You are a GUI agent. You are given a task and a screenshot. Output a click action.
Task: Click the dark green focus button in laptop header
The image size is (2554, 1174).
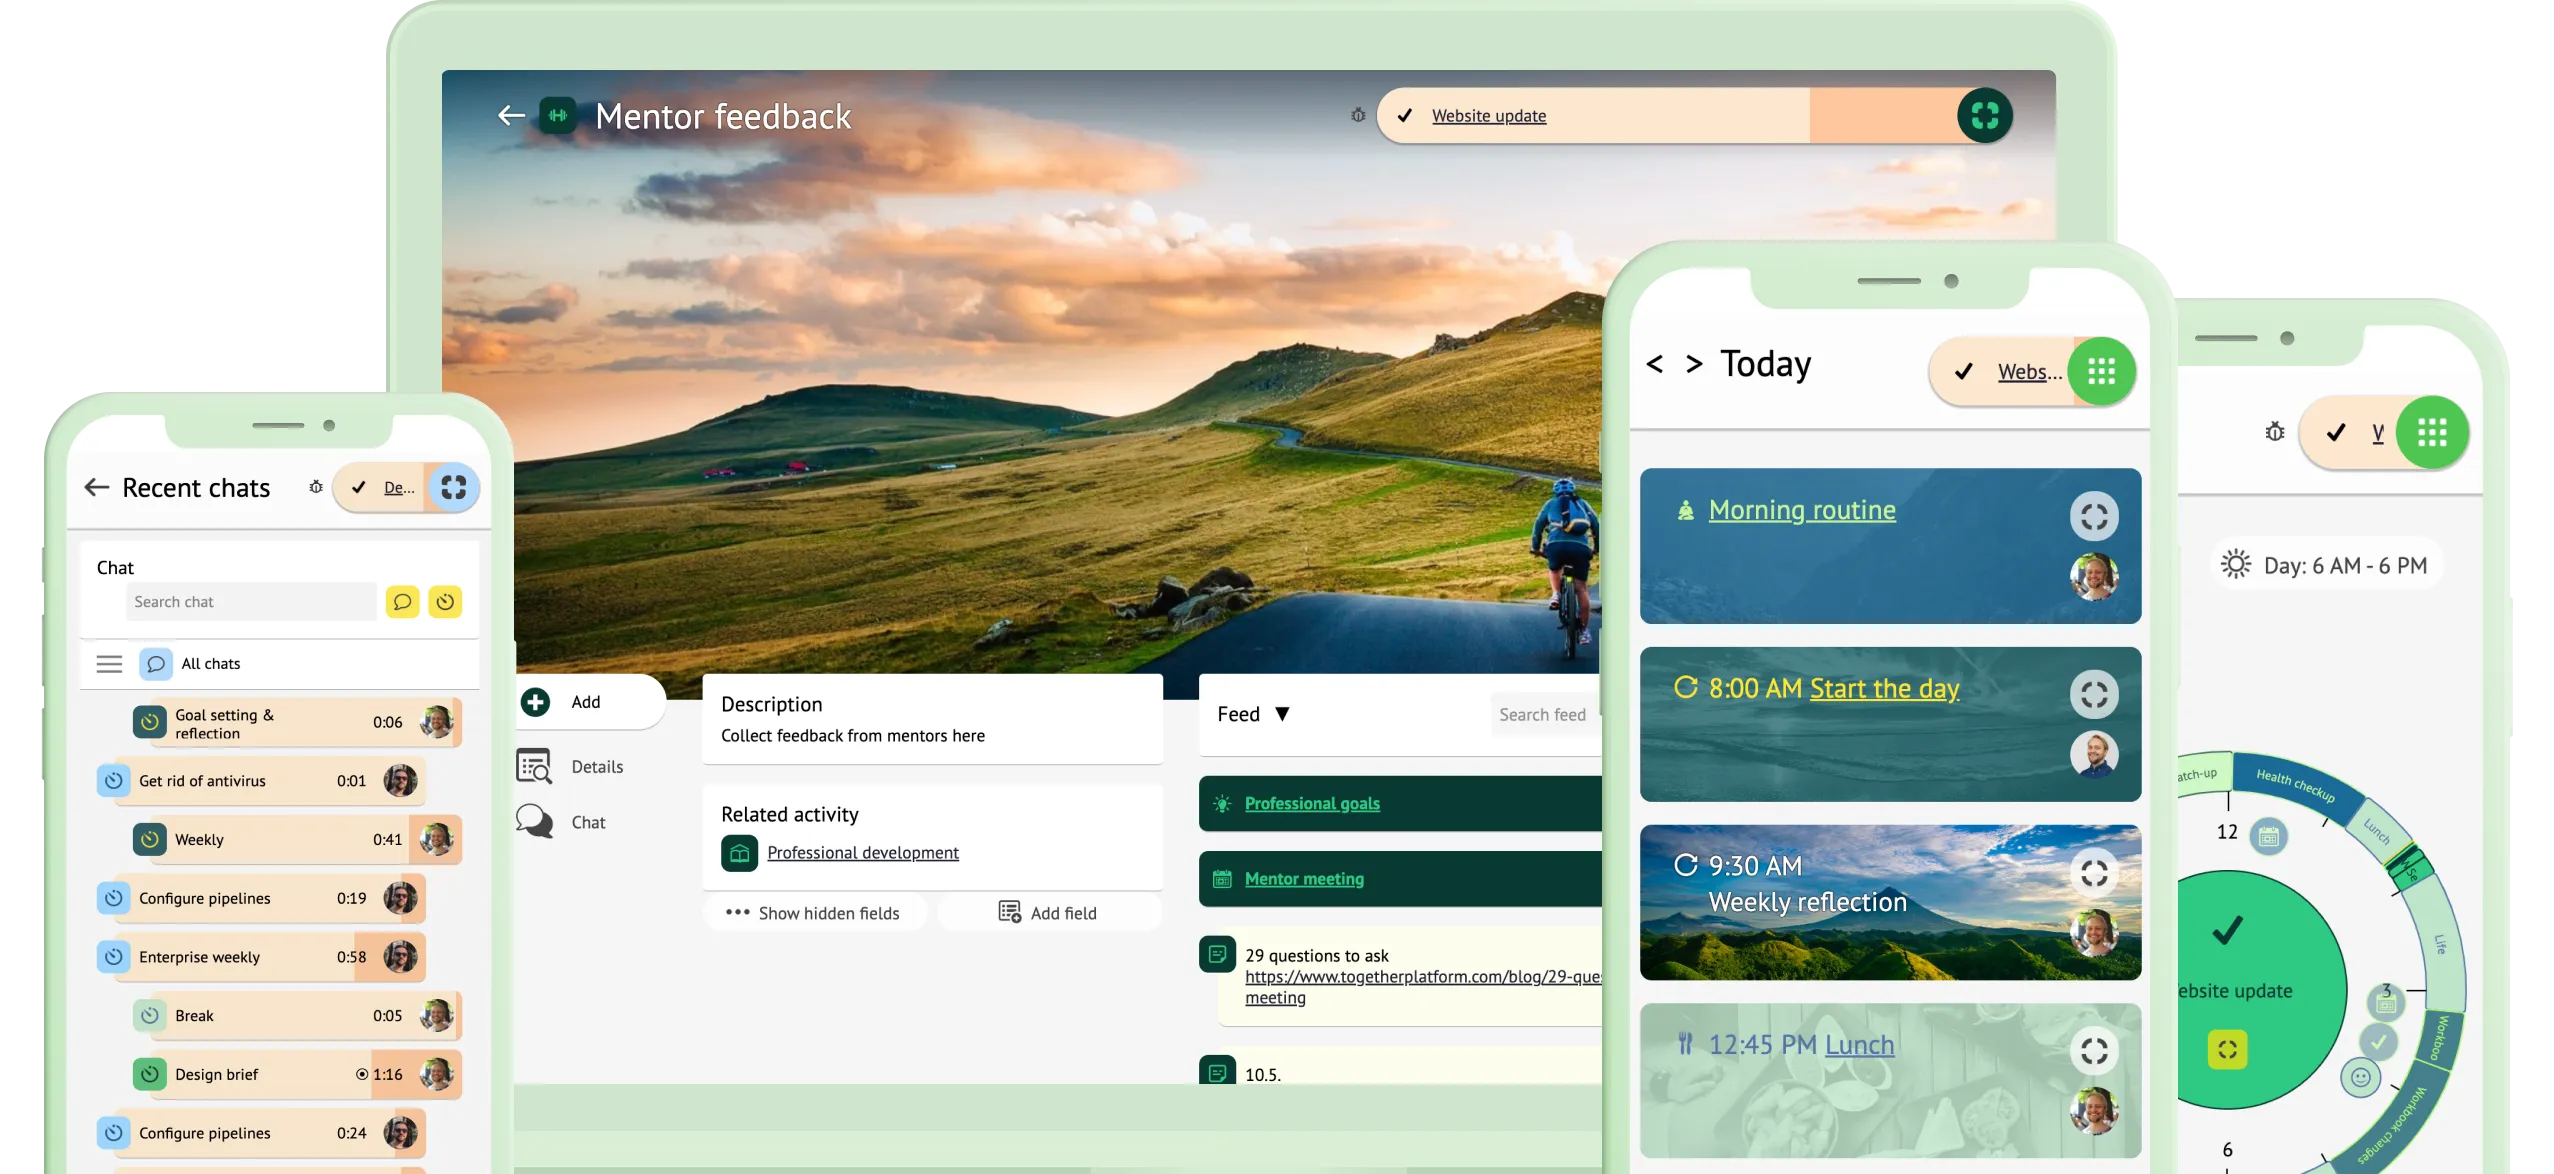[1984, 116]
